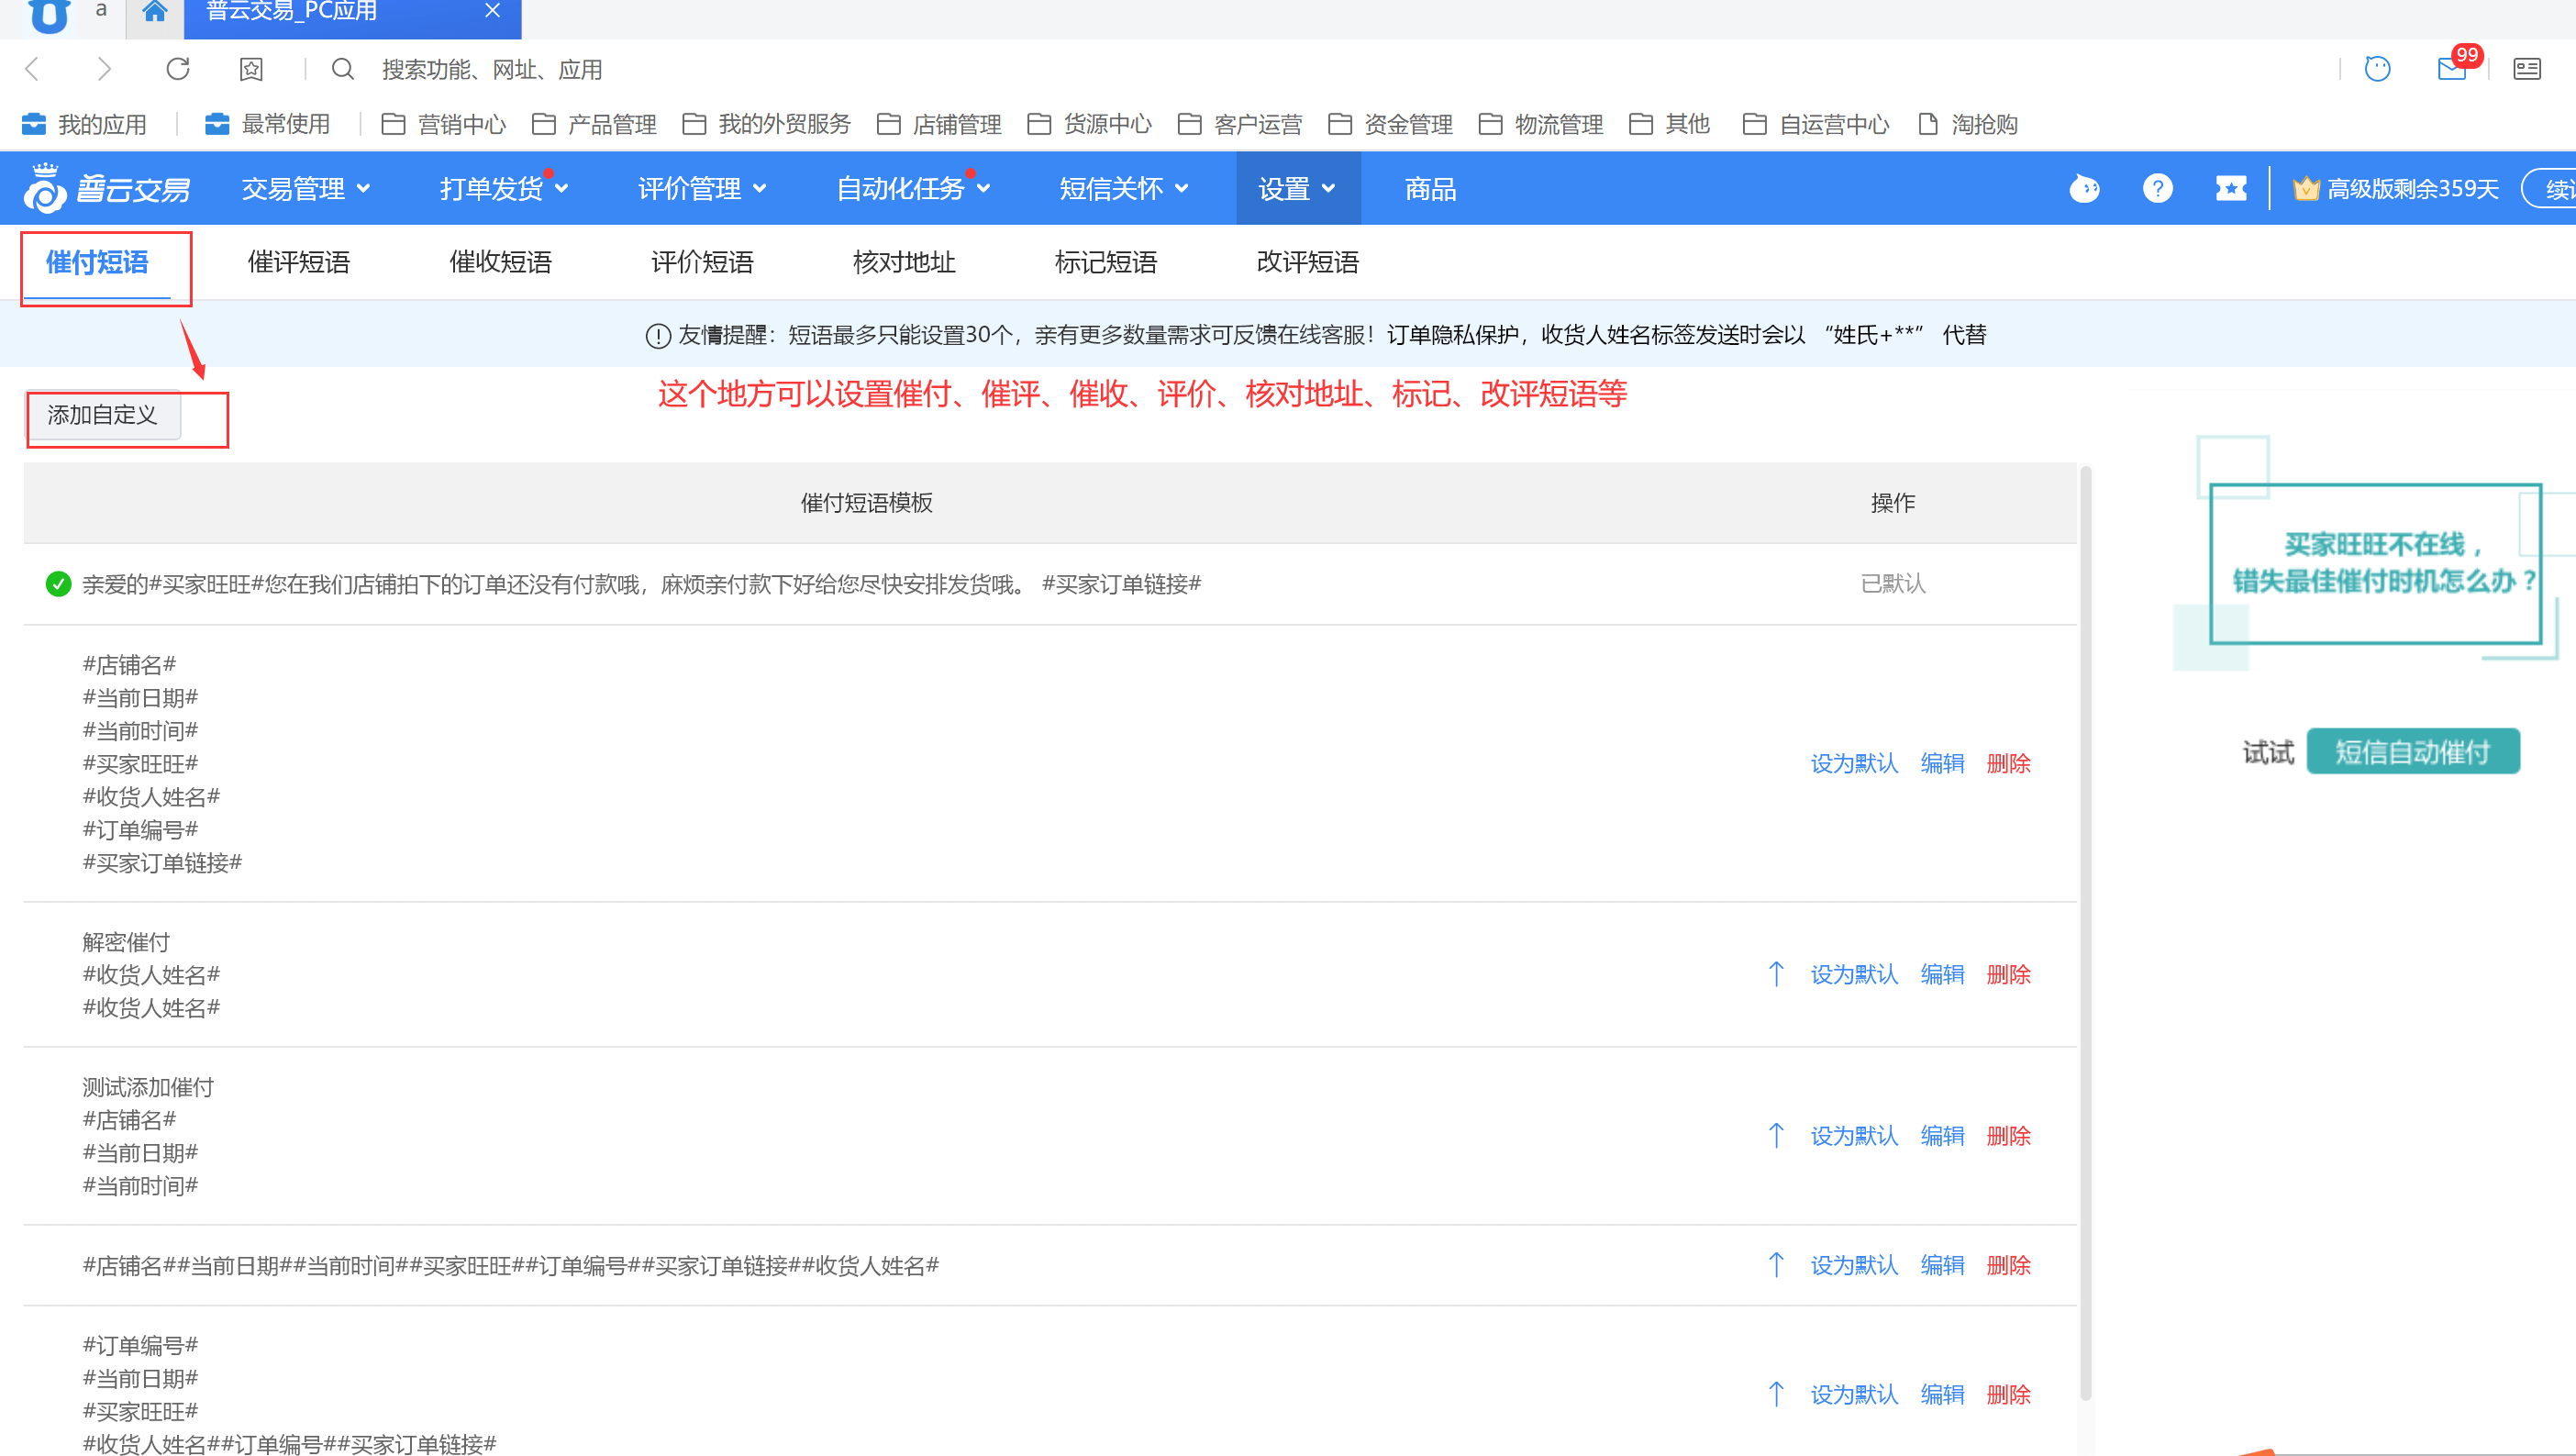2576x1456 pixels.
Task: Move 解密催付 template up with arrow
Action: pos(1776,974)
